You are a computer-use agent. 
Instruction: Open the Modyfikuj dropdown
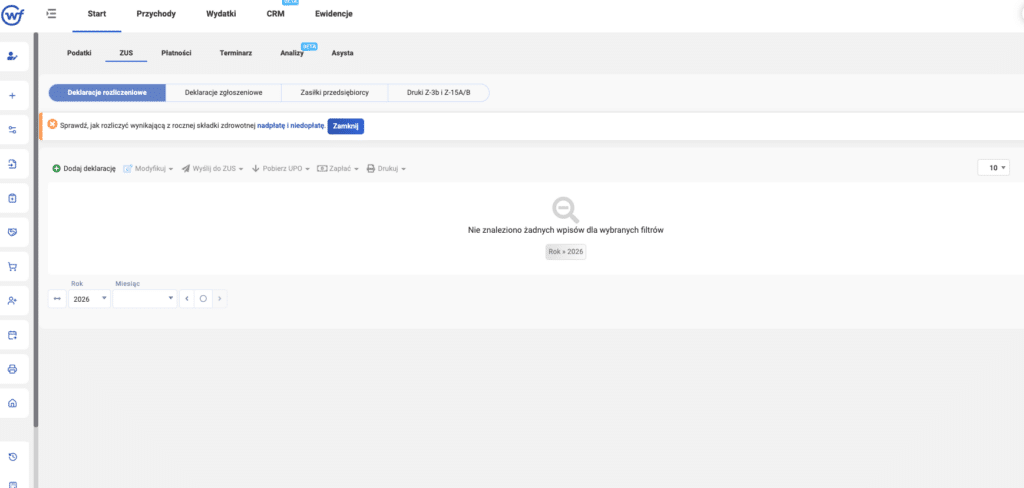click(x=148, y=169)
